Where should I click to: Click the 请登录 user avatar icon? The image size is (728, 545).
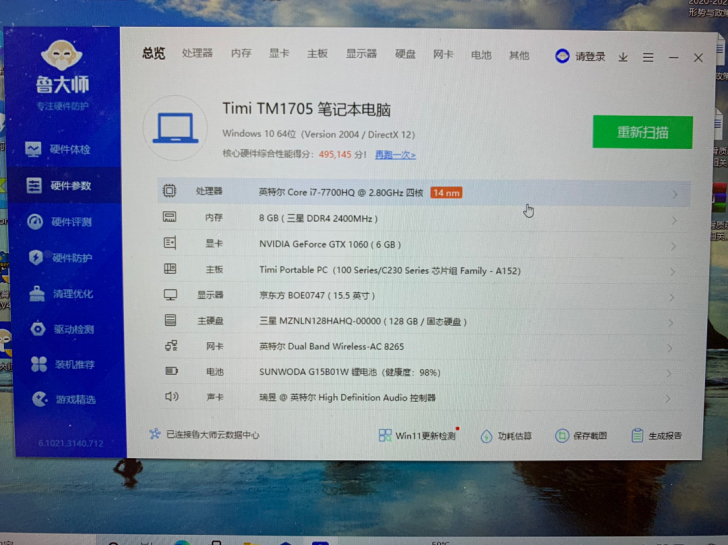tap(562, 56)
